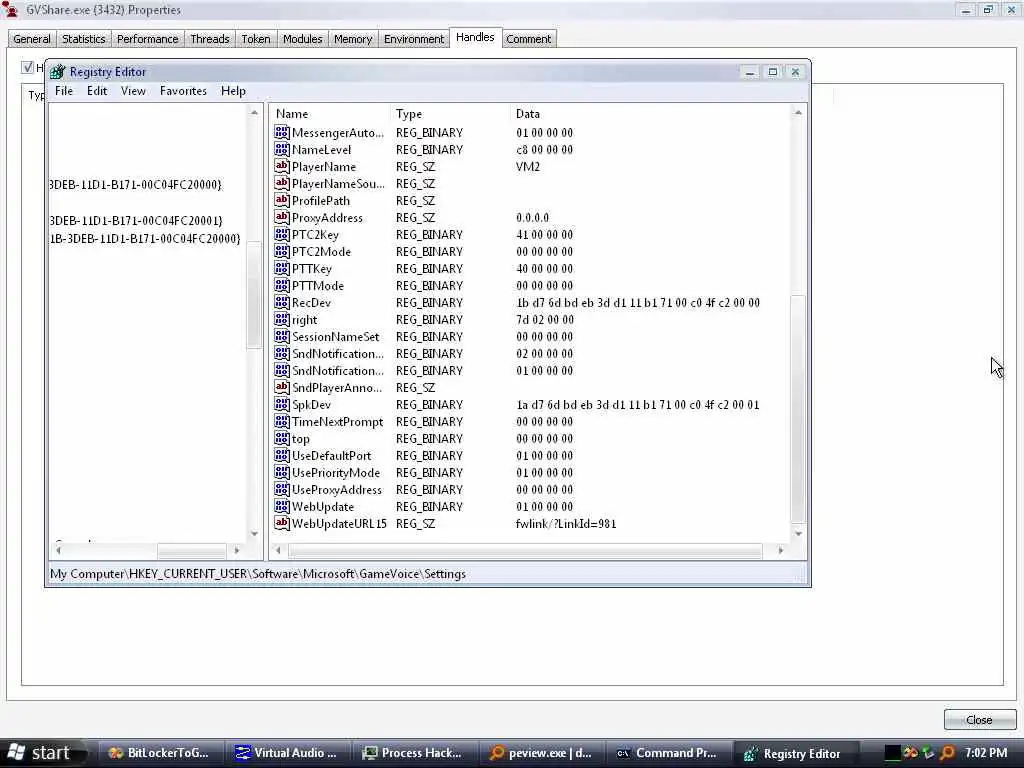Image resolution: width=1024 pixels, height=768 pixels.
Task: Open the File menu in Registry Editor
Action: (64, 91)
